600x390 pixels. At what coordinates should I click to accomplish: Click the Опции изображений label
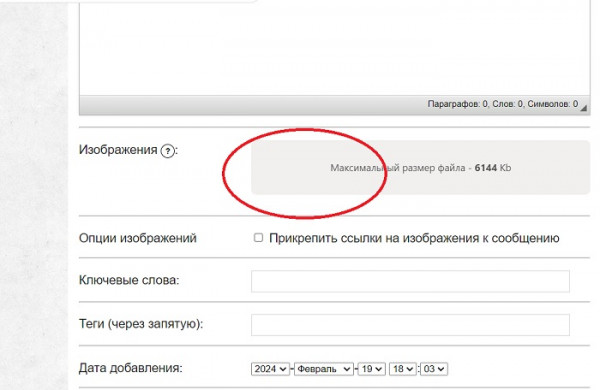(x=138, y=238)
